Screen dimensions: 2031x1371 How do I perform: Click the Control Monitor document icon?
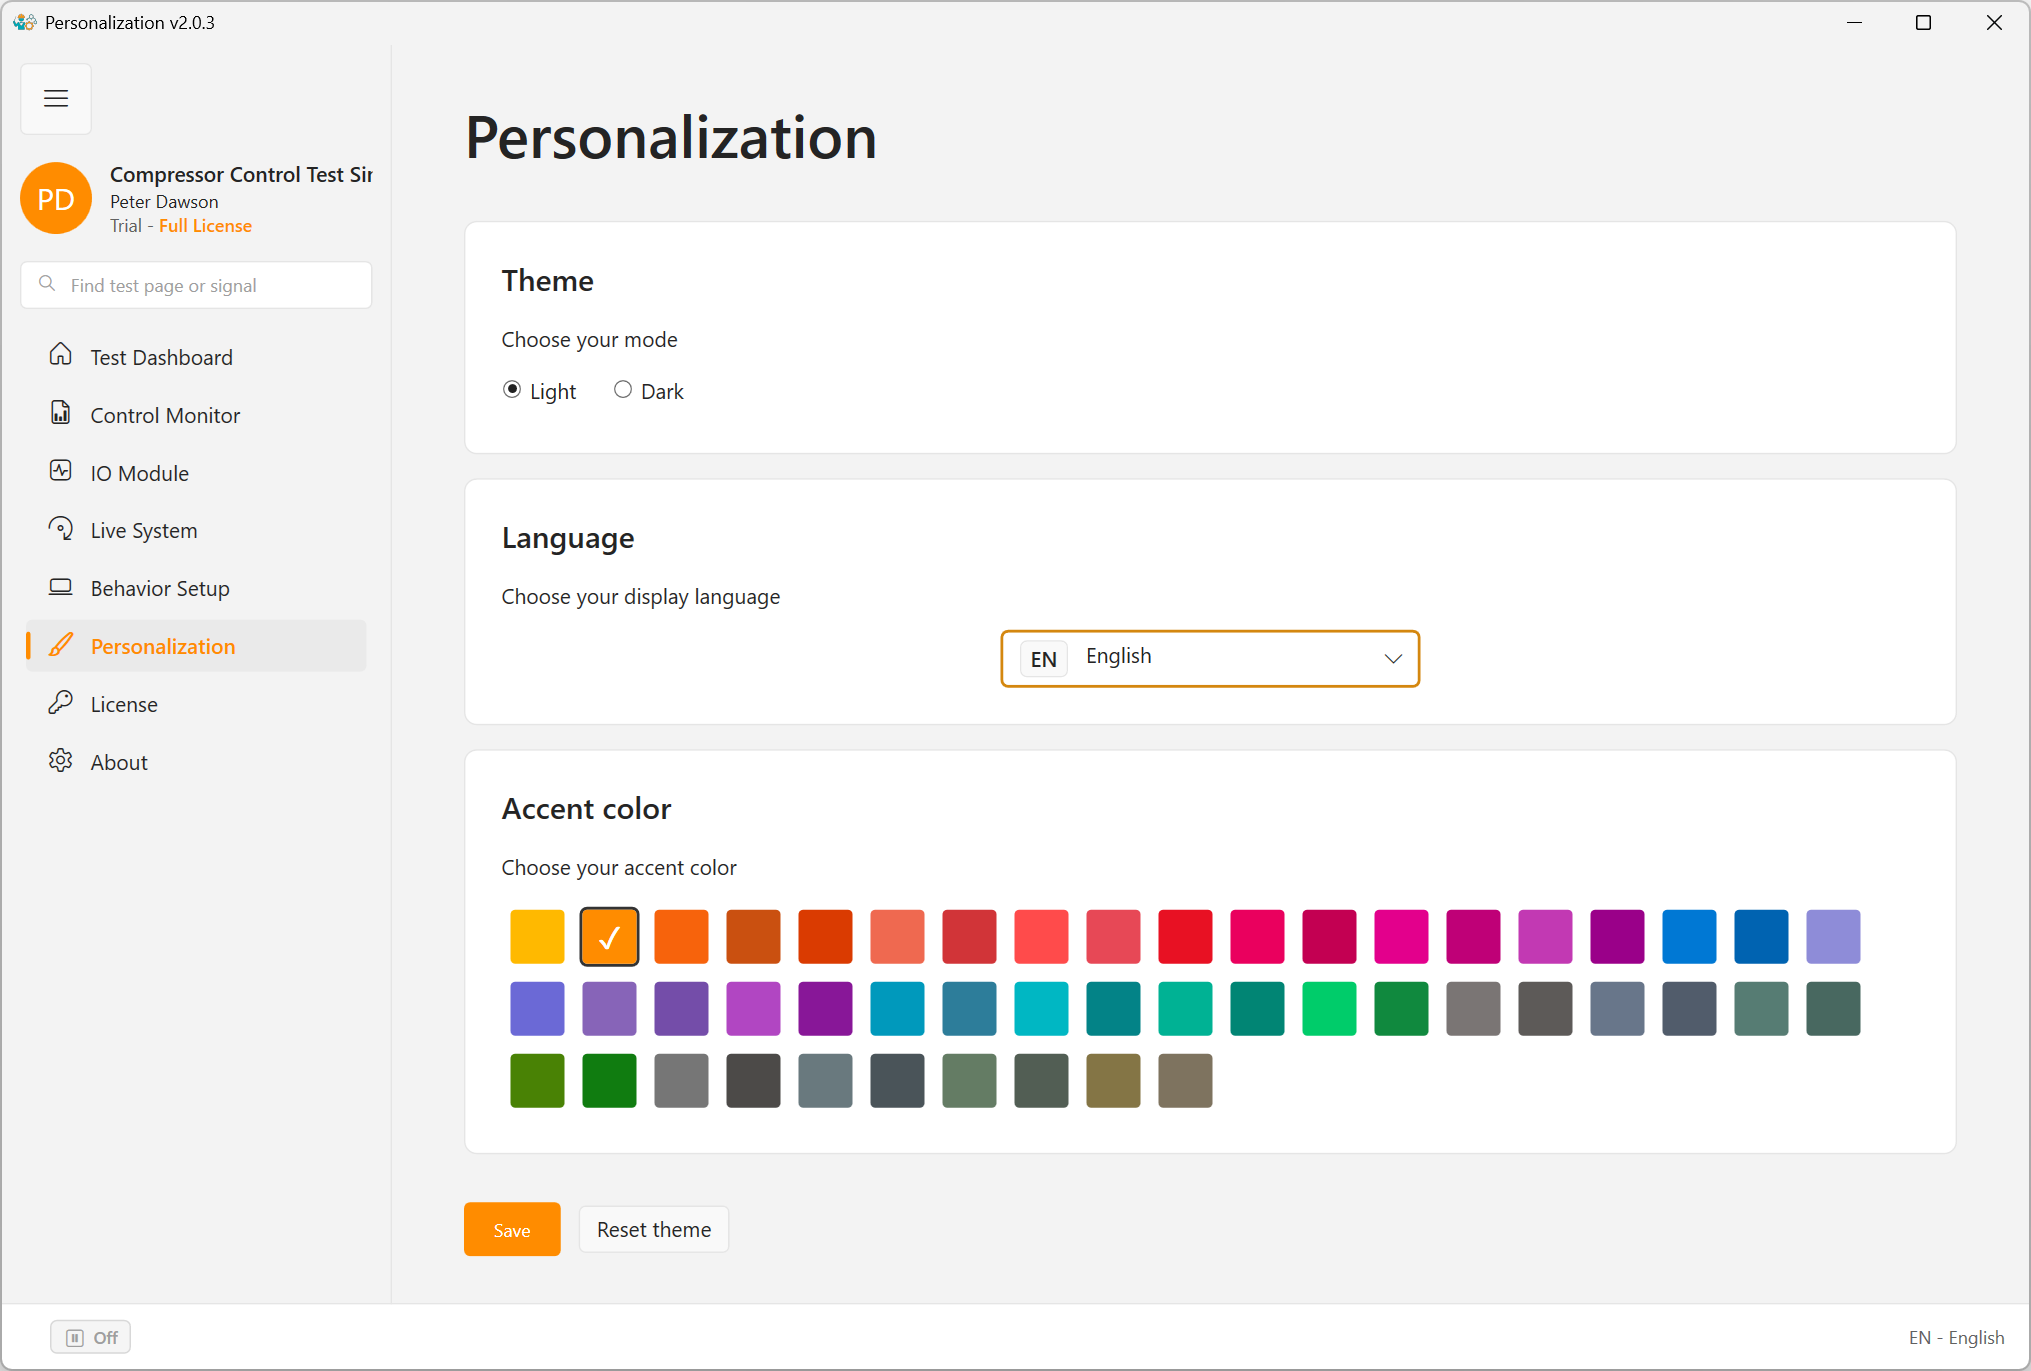pyautogui.click(x=61, y=413)
